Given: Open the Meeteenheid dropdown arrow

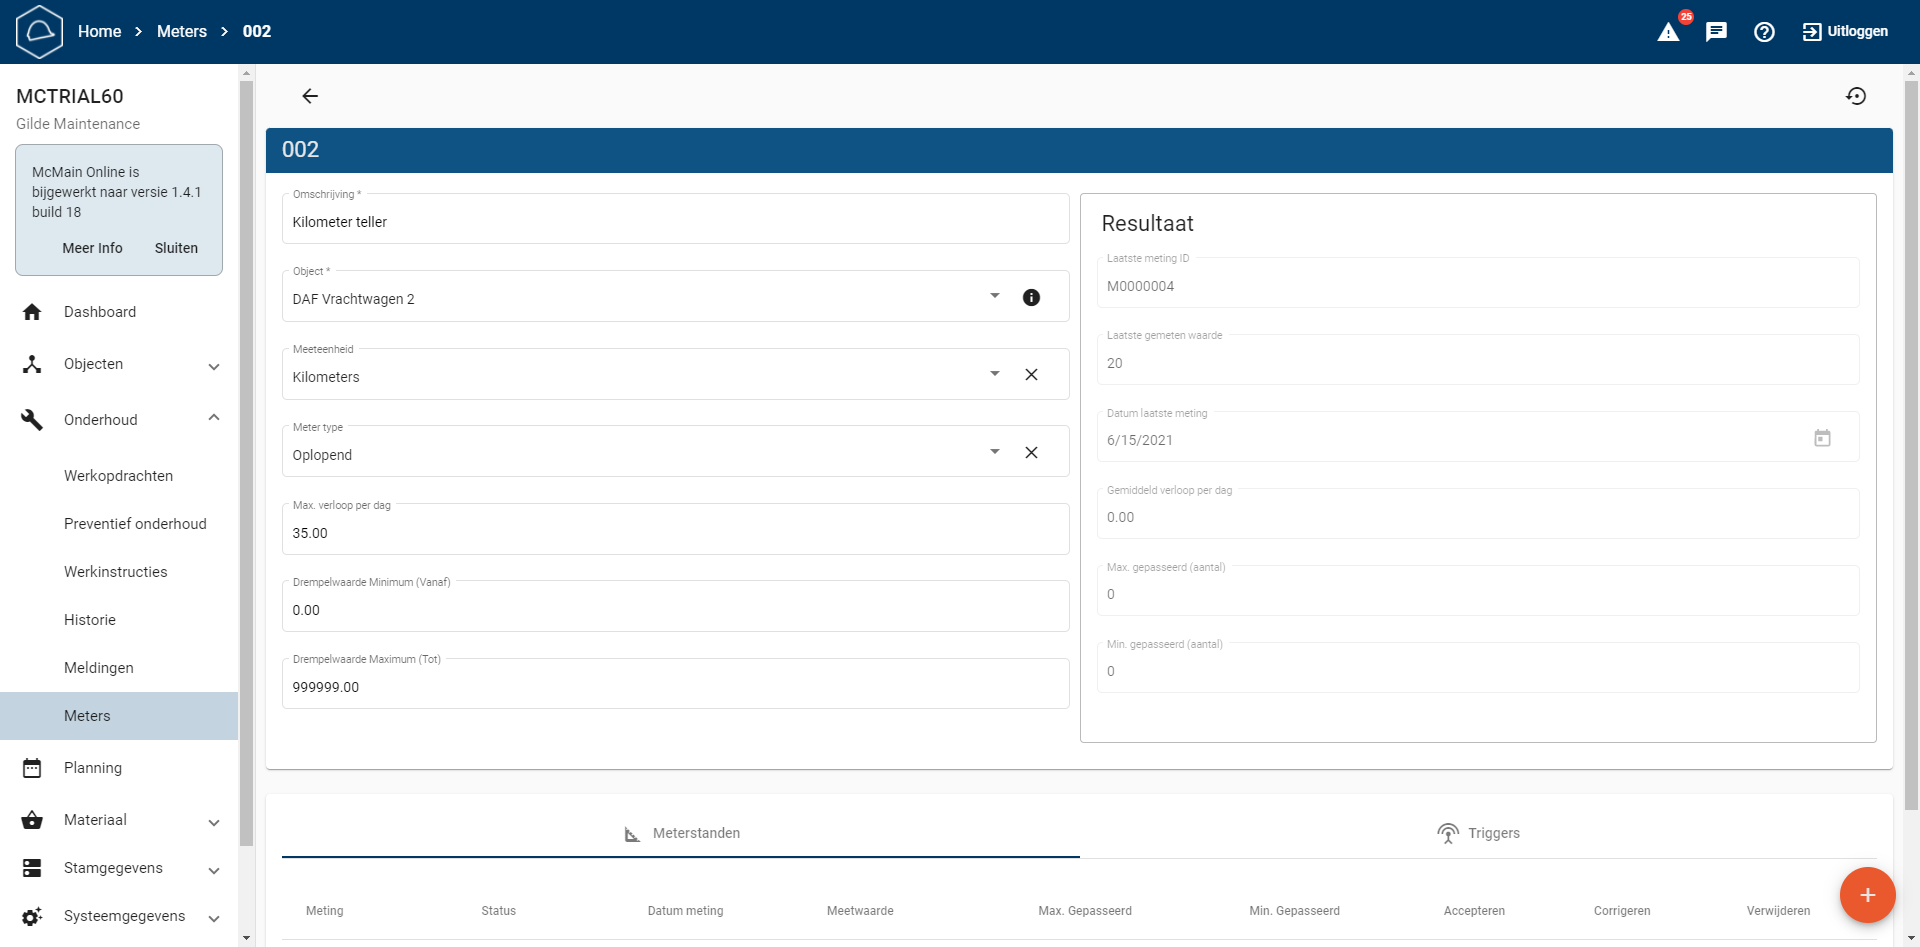Looking at the screenshot, I should [994, 374].
